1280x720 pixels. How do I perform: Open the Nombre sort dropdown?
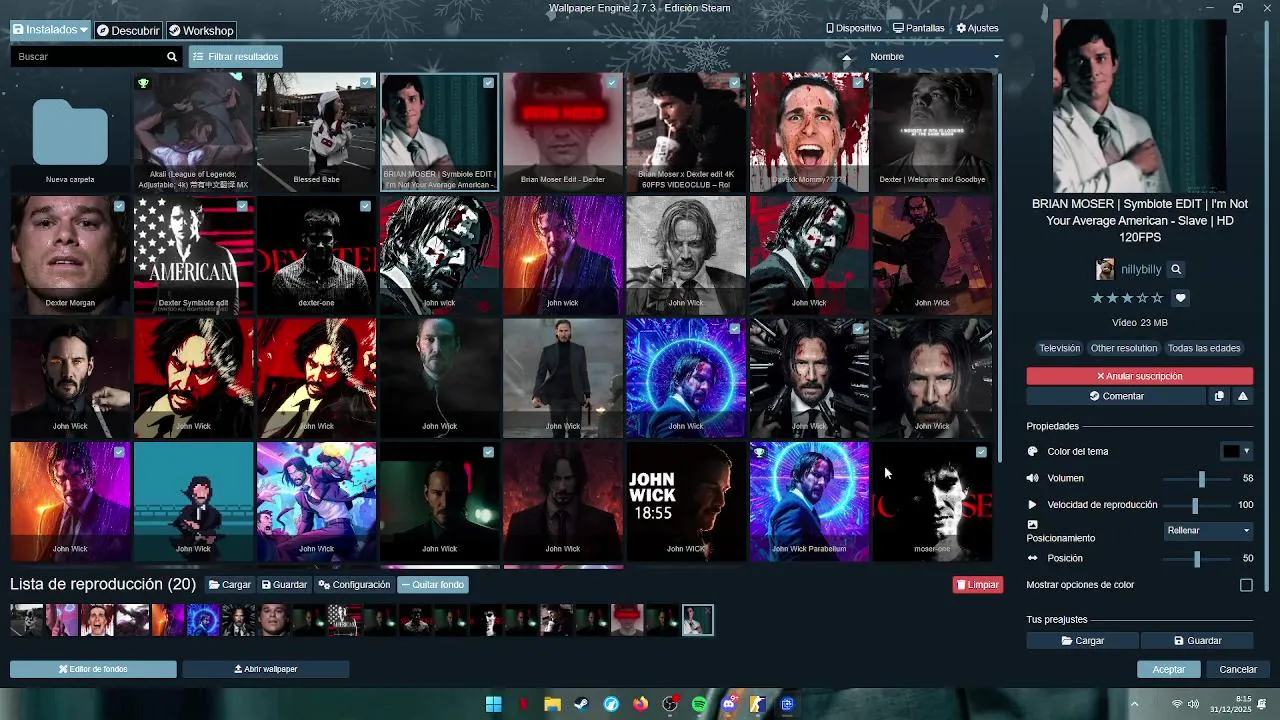(933, 57)
